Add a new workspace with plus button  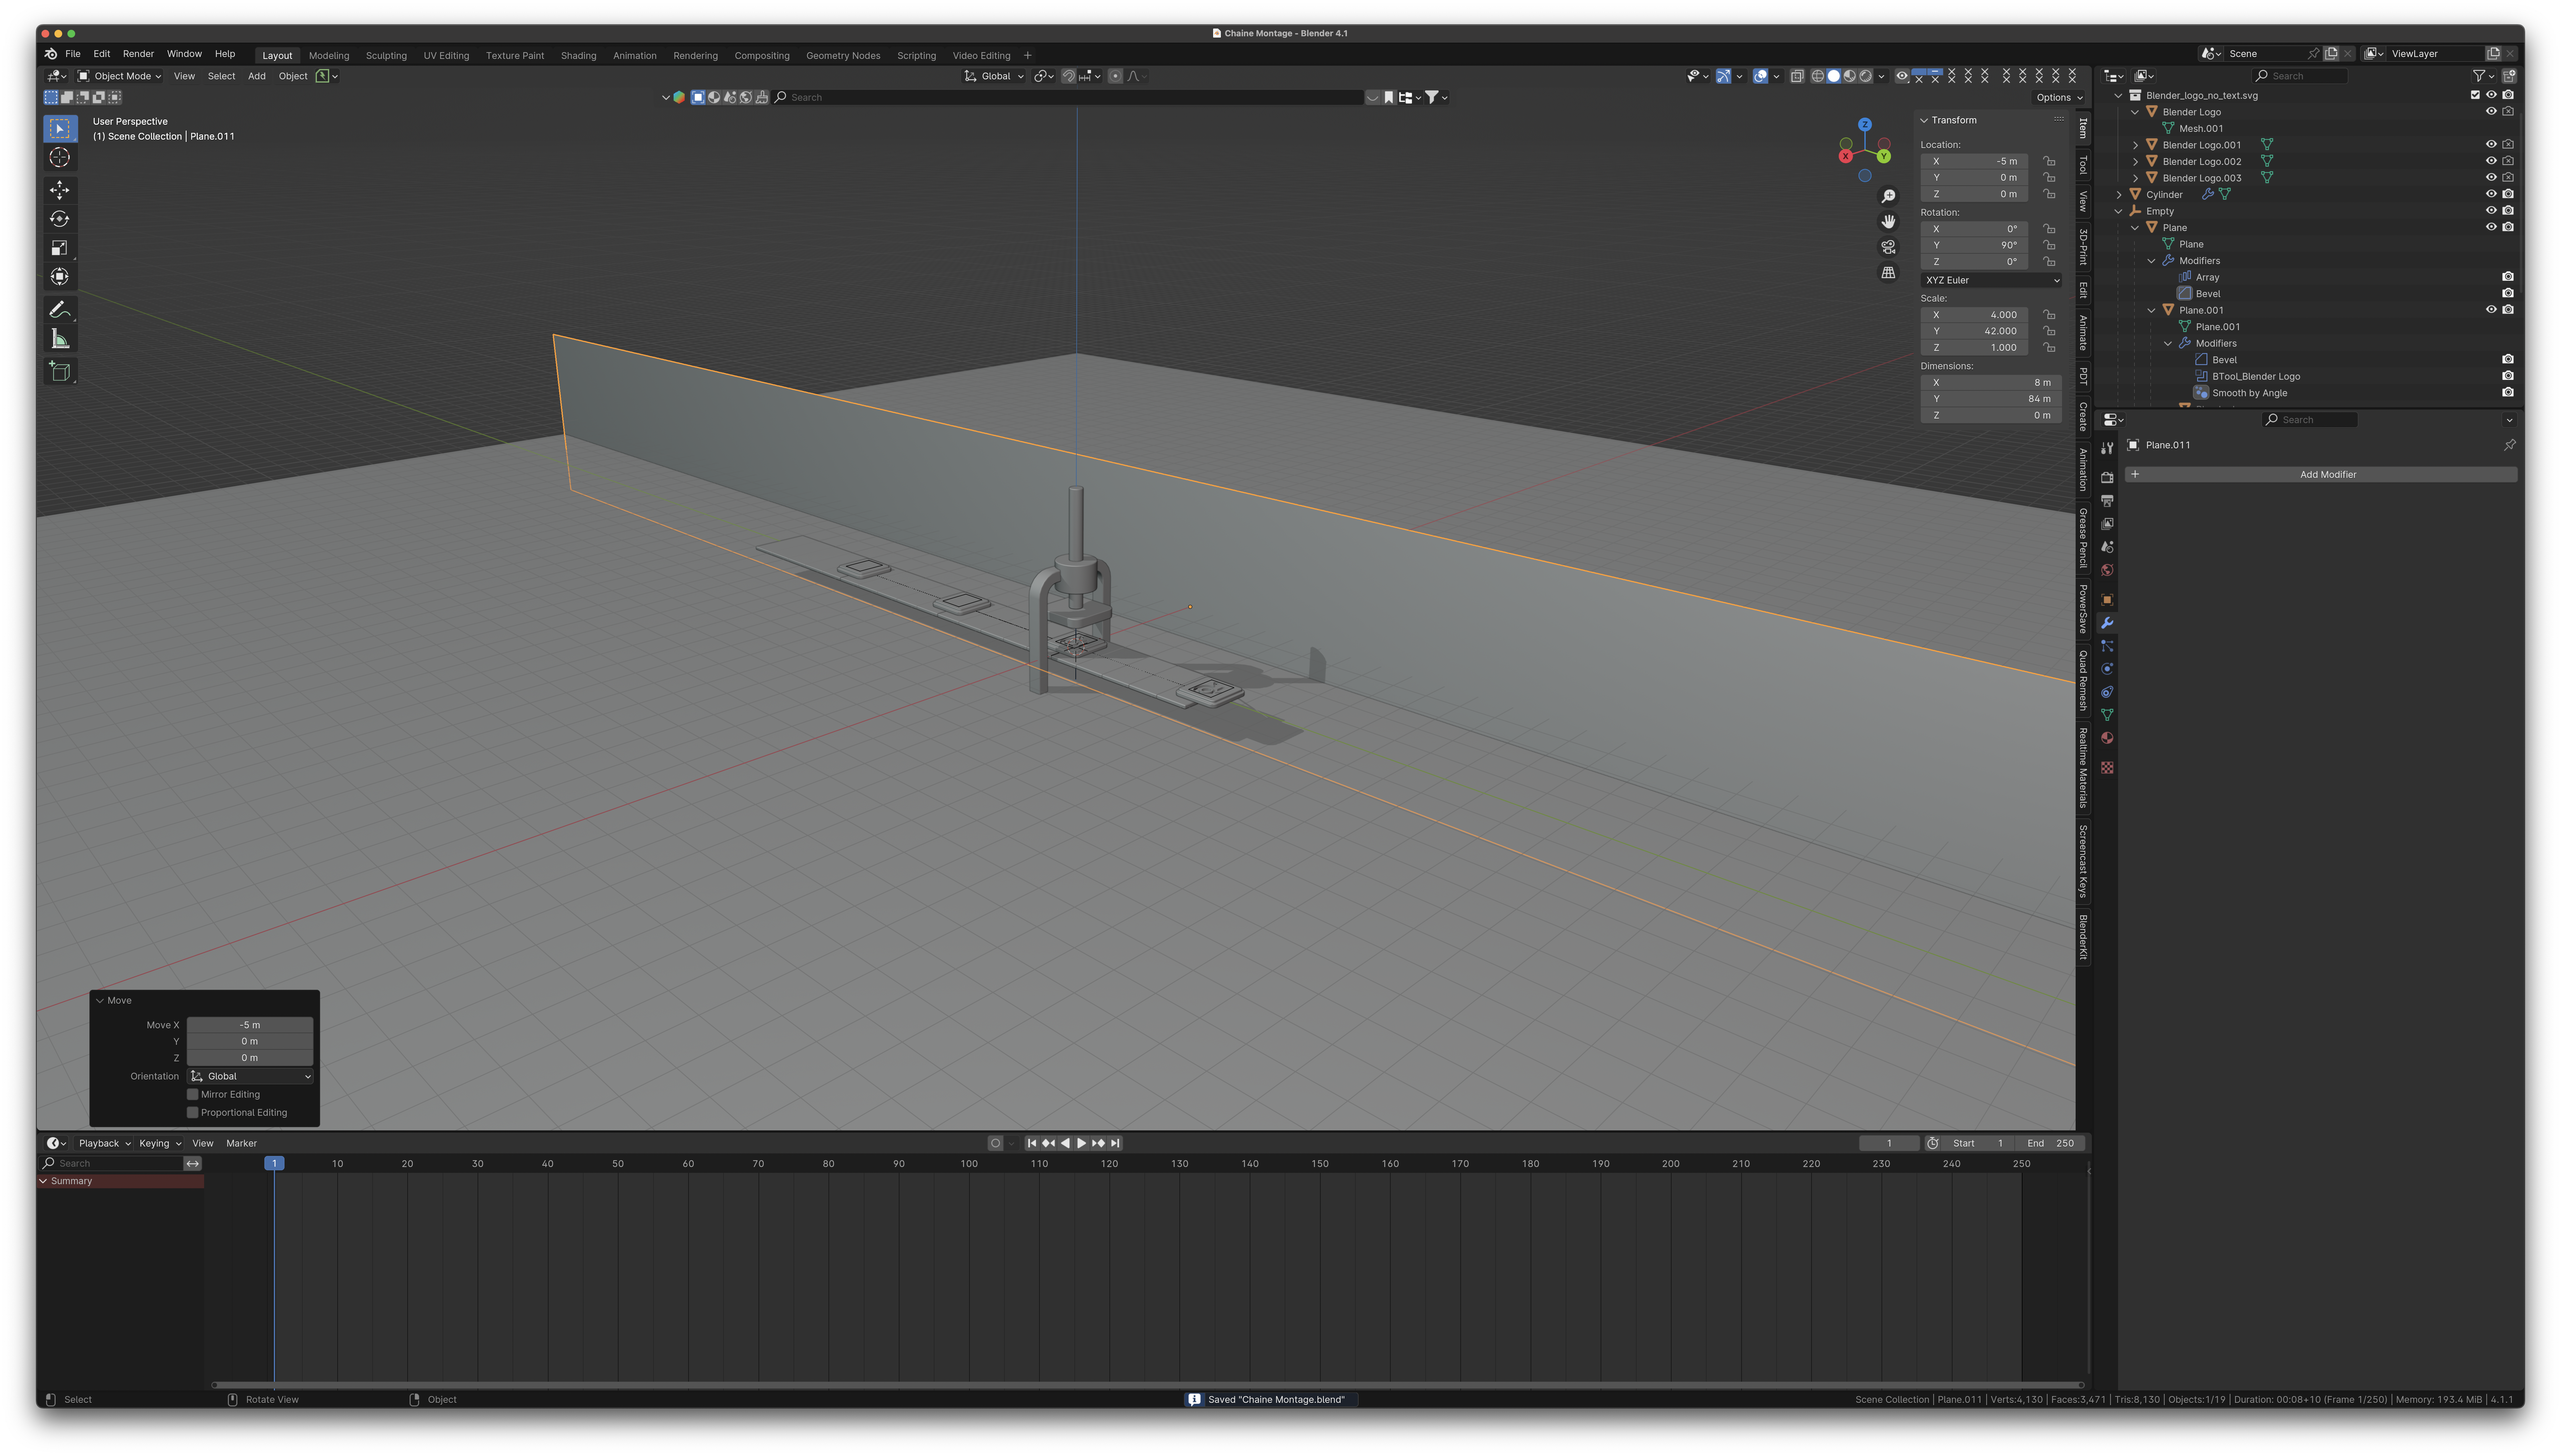click(1027, 56)
